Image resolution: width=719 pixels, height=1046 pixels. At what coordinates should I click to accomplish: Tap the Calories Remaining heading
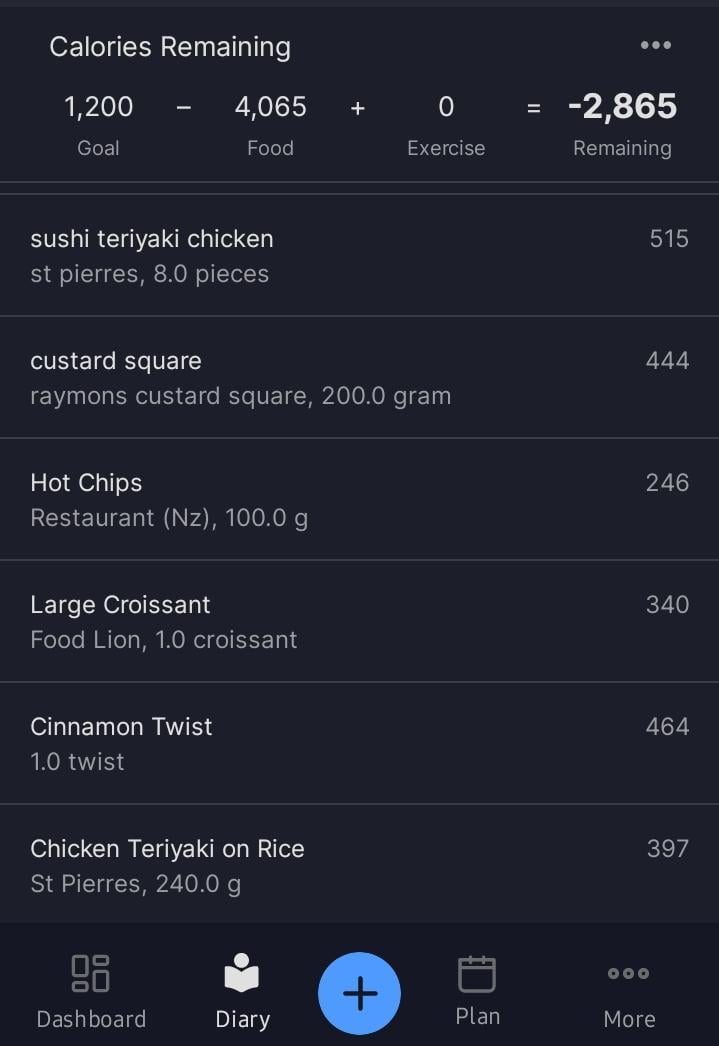tap(170, 47)
